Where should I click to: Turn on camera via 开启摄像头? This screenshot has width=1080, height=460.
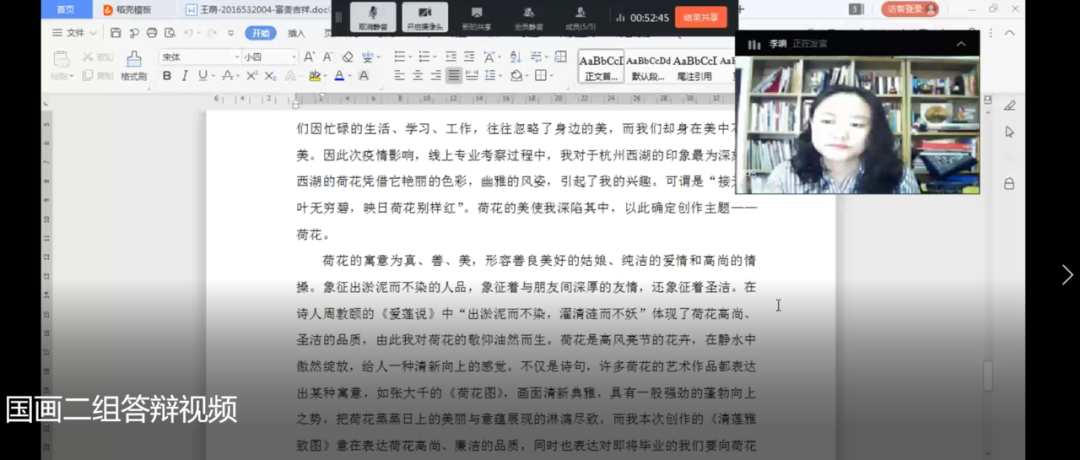(425, 15)
